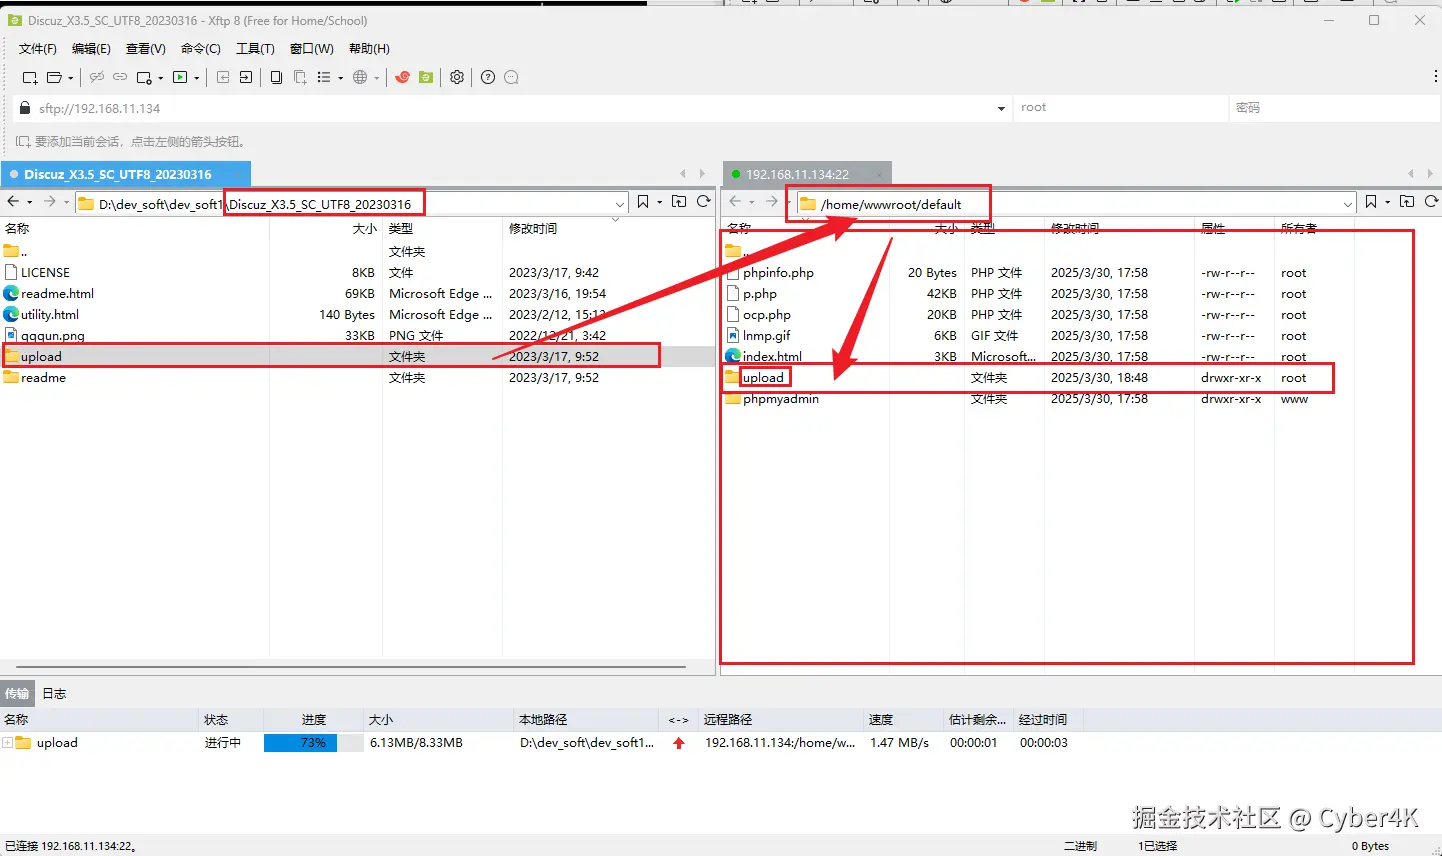
Task: Go forward in the local pane
Action: [x=49, y=202]
